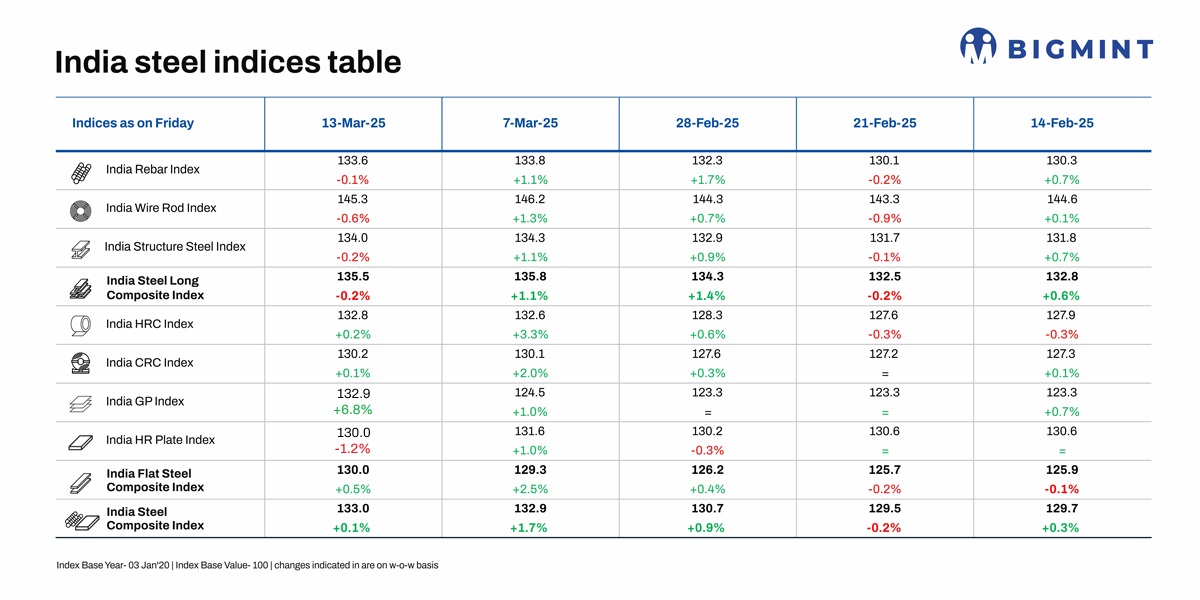Click the Index Base Year footnote
This screenshot has height=600, width=1200.
[248, 566]
